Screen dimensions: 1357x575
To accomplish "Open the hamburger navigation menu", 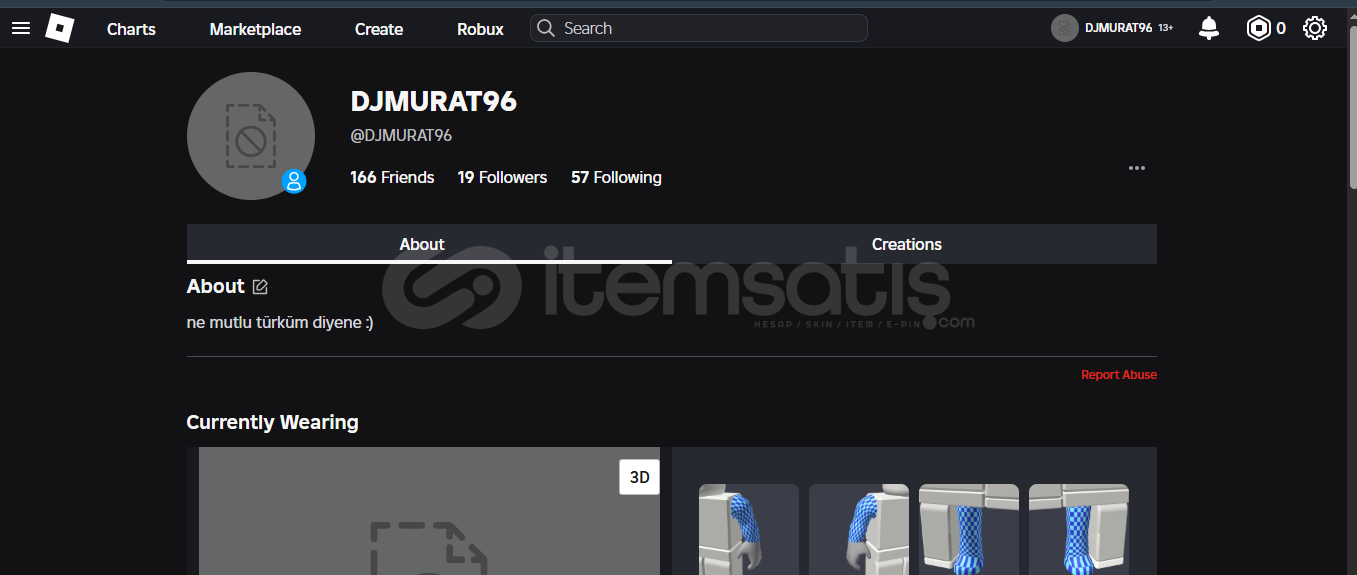I will coord(21,29).
